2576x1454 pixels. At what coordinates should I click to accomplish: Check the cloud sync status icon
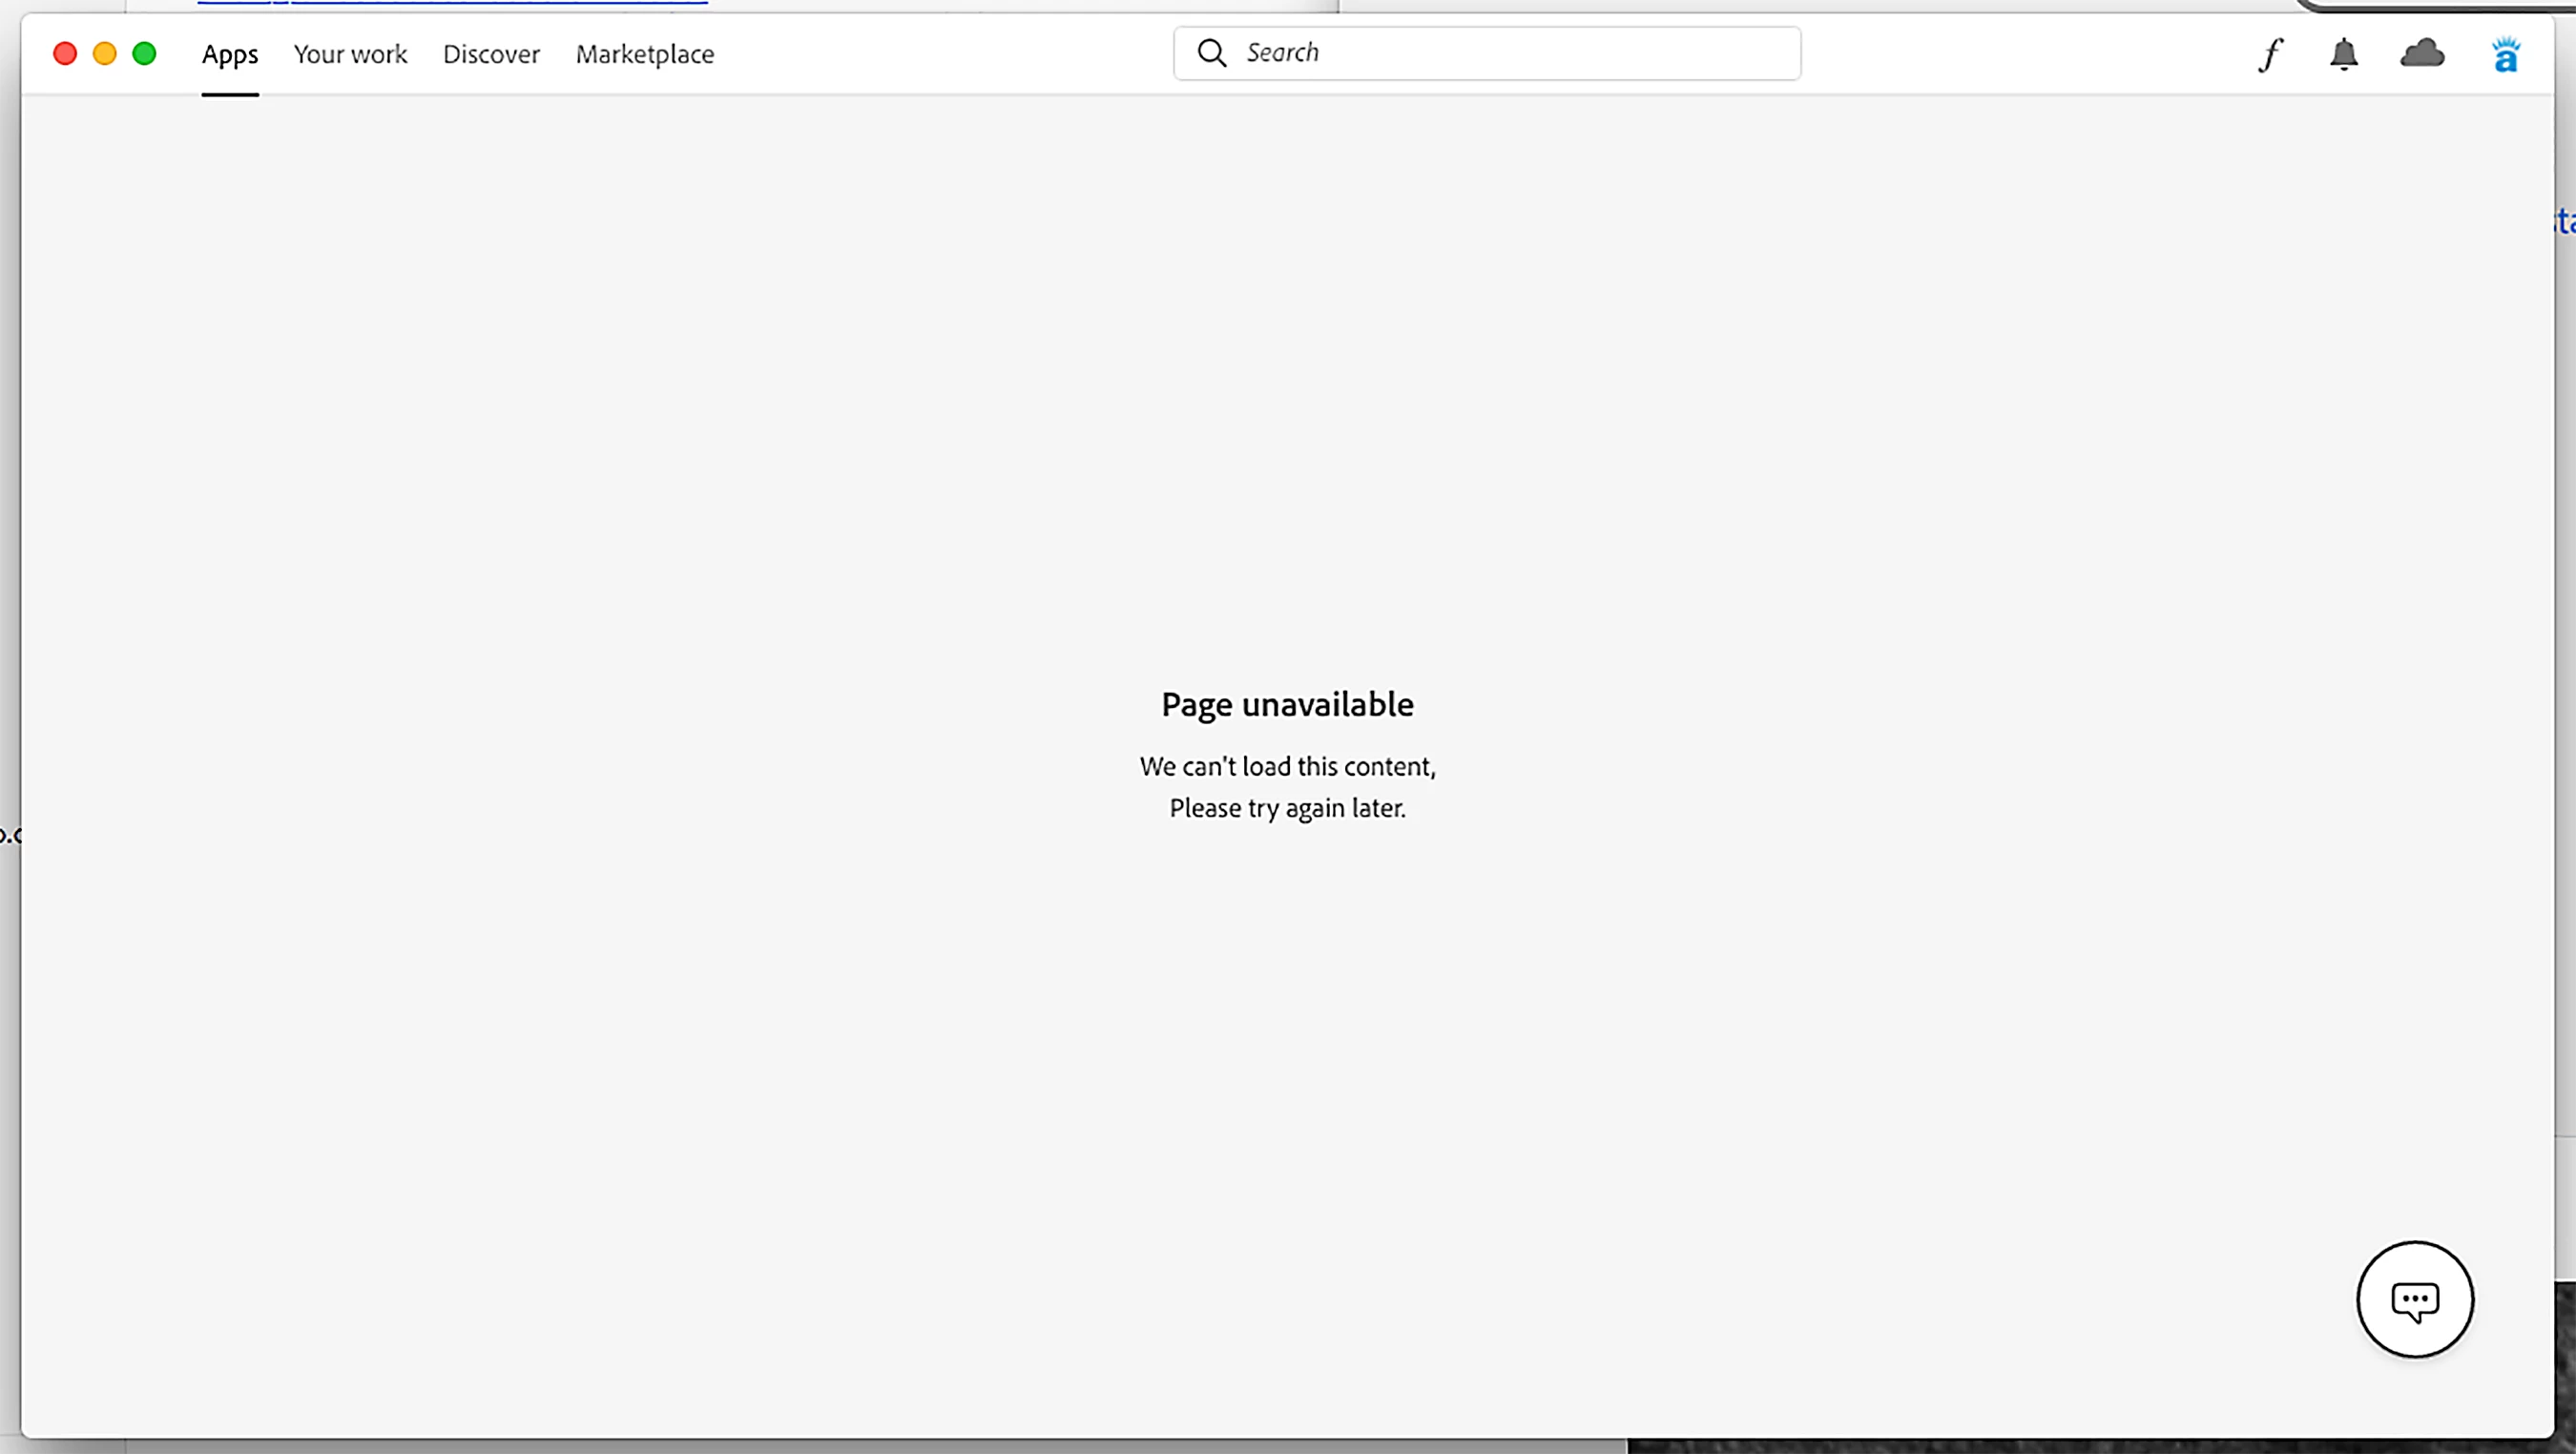[2421, 54]
